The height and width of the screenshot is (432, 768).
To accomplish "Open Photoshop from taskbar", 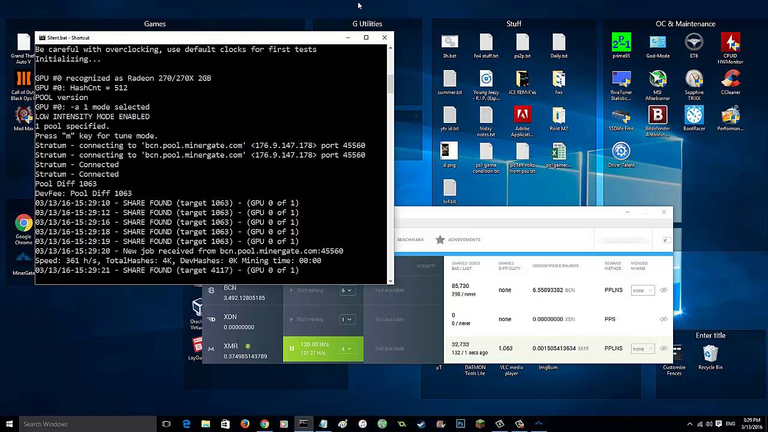I will click(x=460, y=424).
